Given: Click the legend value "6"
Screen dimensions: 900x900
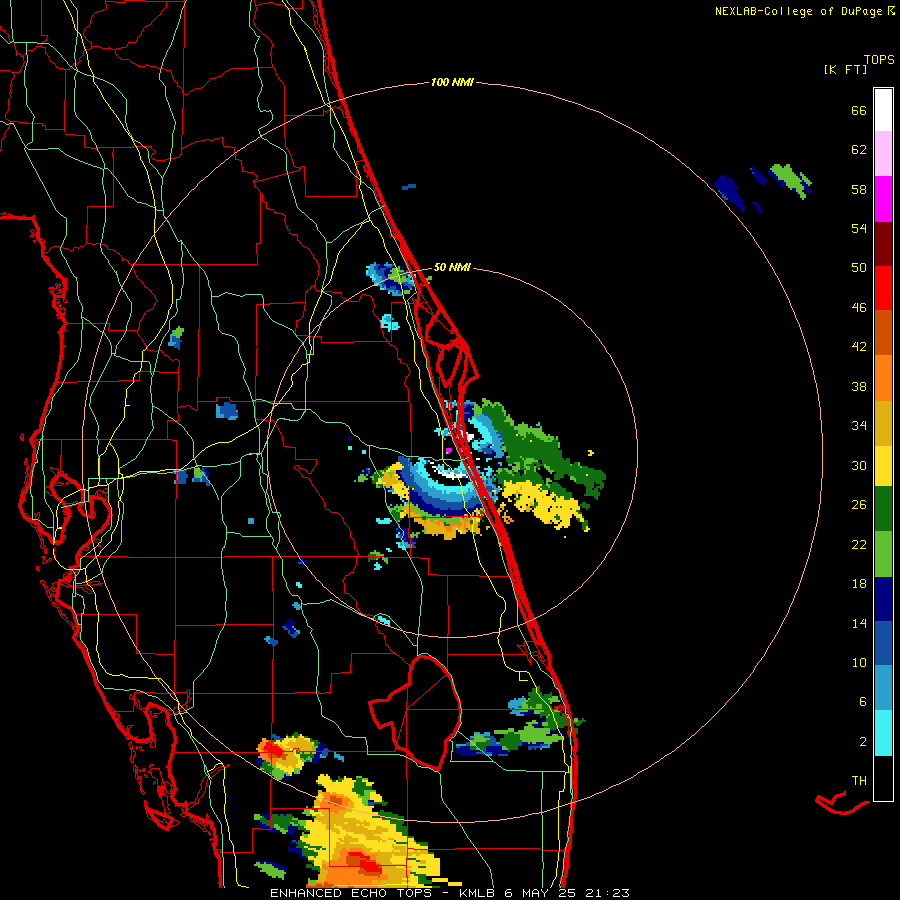Looking at the screenshot, I should tap(863, 701).
